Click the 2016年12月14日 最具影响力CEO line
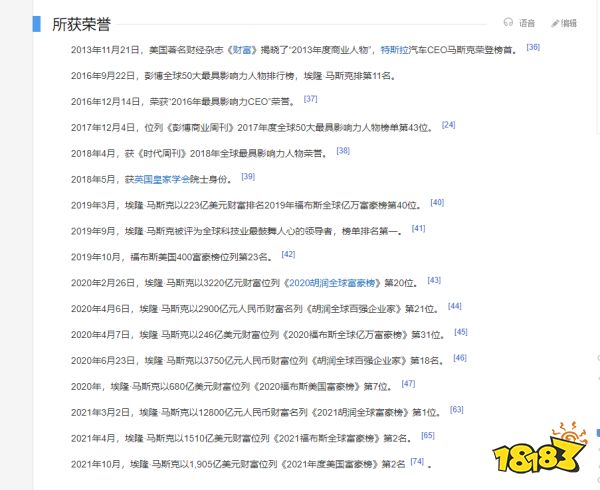 183,101
